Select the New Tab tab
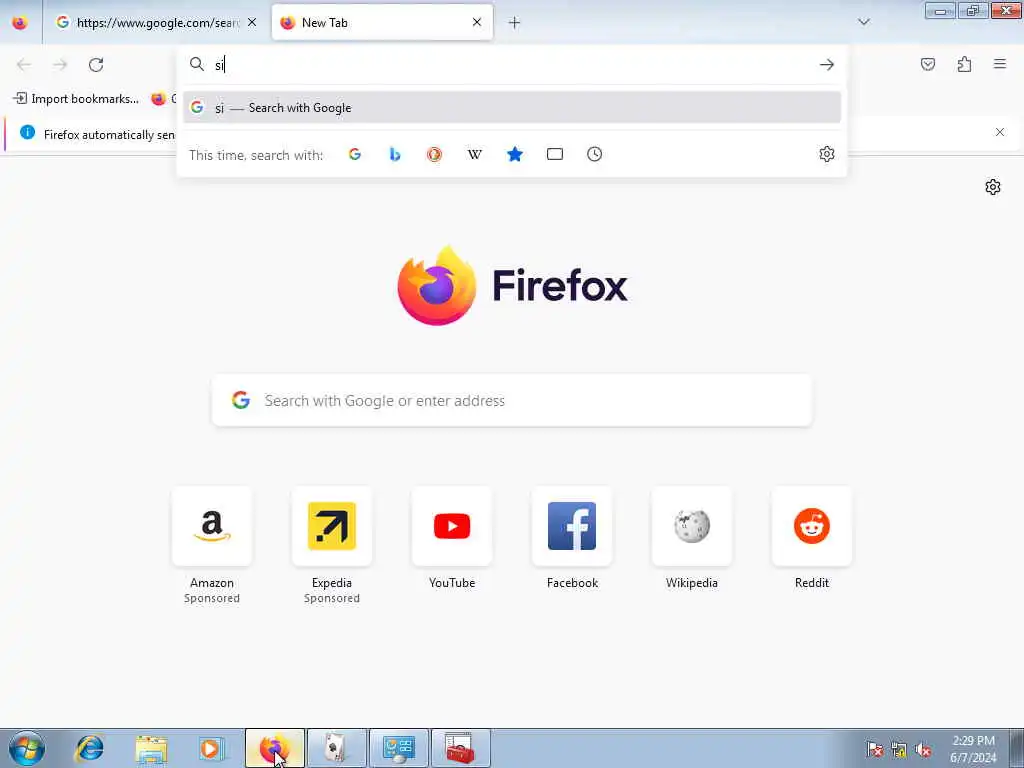The width and height of the screenshot is (1024, 768). pyautogui.click(x=382, y=23)
